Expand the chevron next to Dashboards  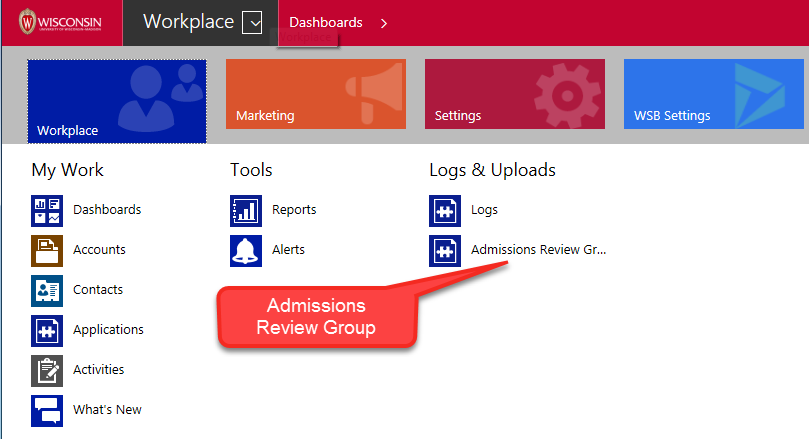384,23
